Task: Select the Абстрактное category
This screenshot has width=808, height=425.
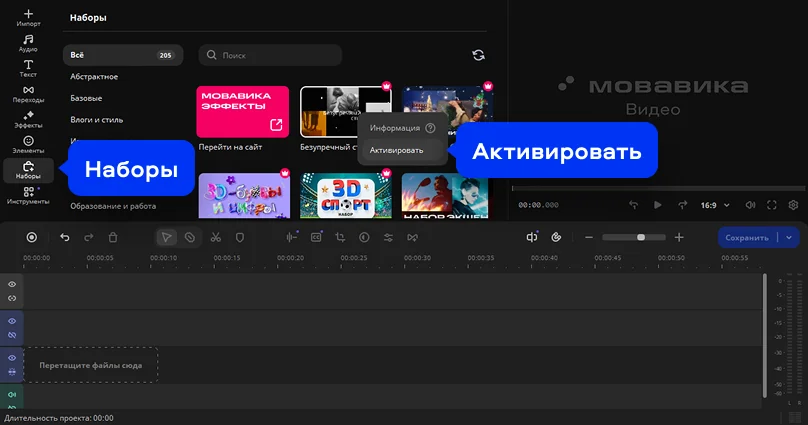Action: pyautogui.click(x=94, y=77)
